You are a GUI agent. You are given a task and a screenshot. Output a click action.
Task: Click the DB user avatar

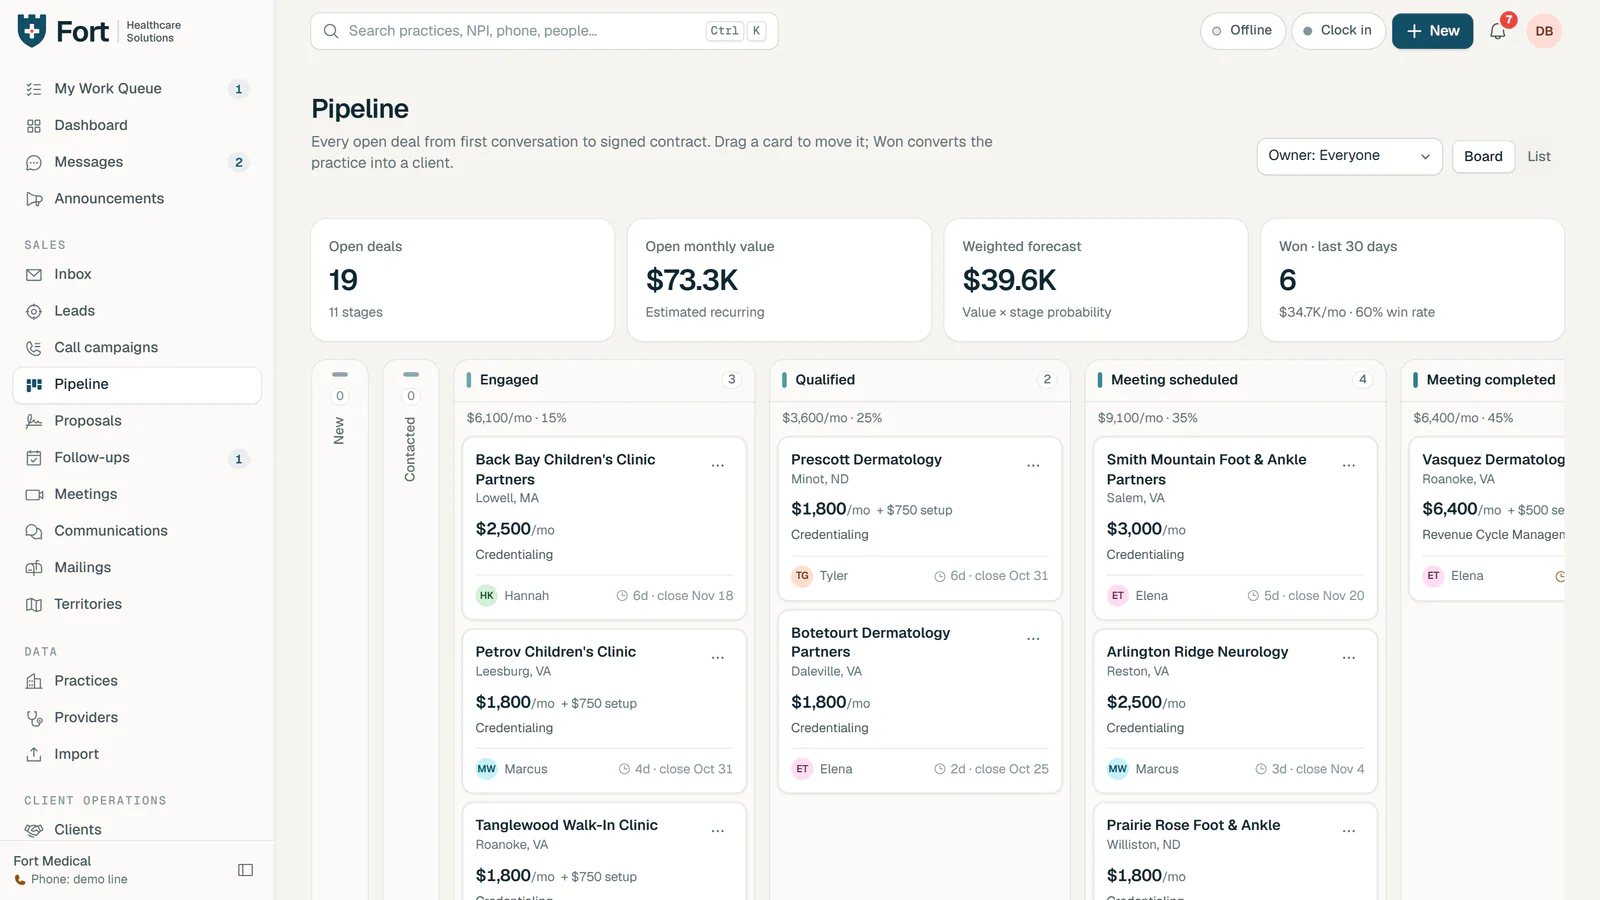[1544, 31]
